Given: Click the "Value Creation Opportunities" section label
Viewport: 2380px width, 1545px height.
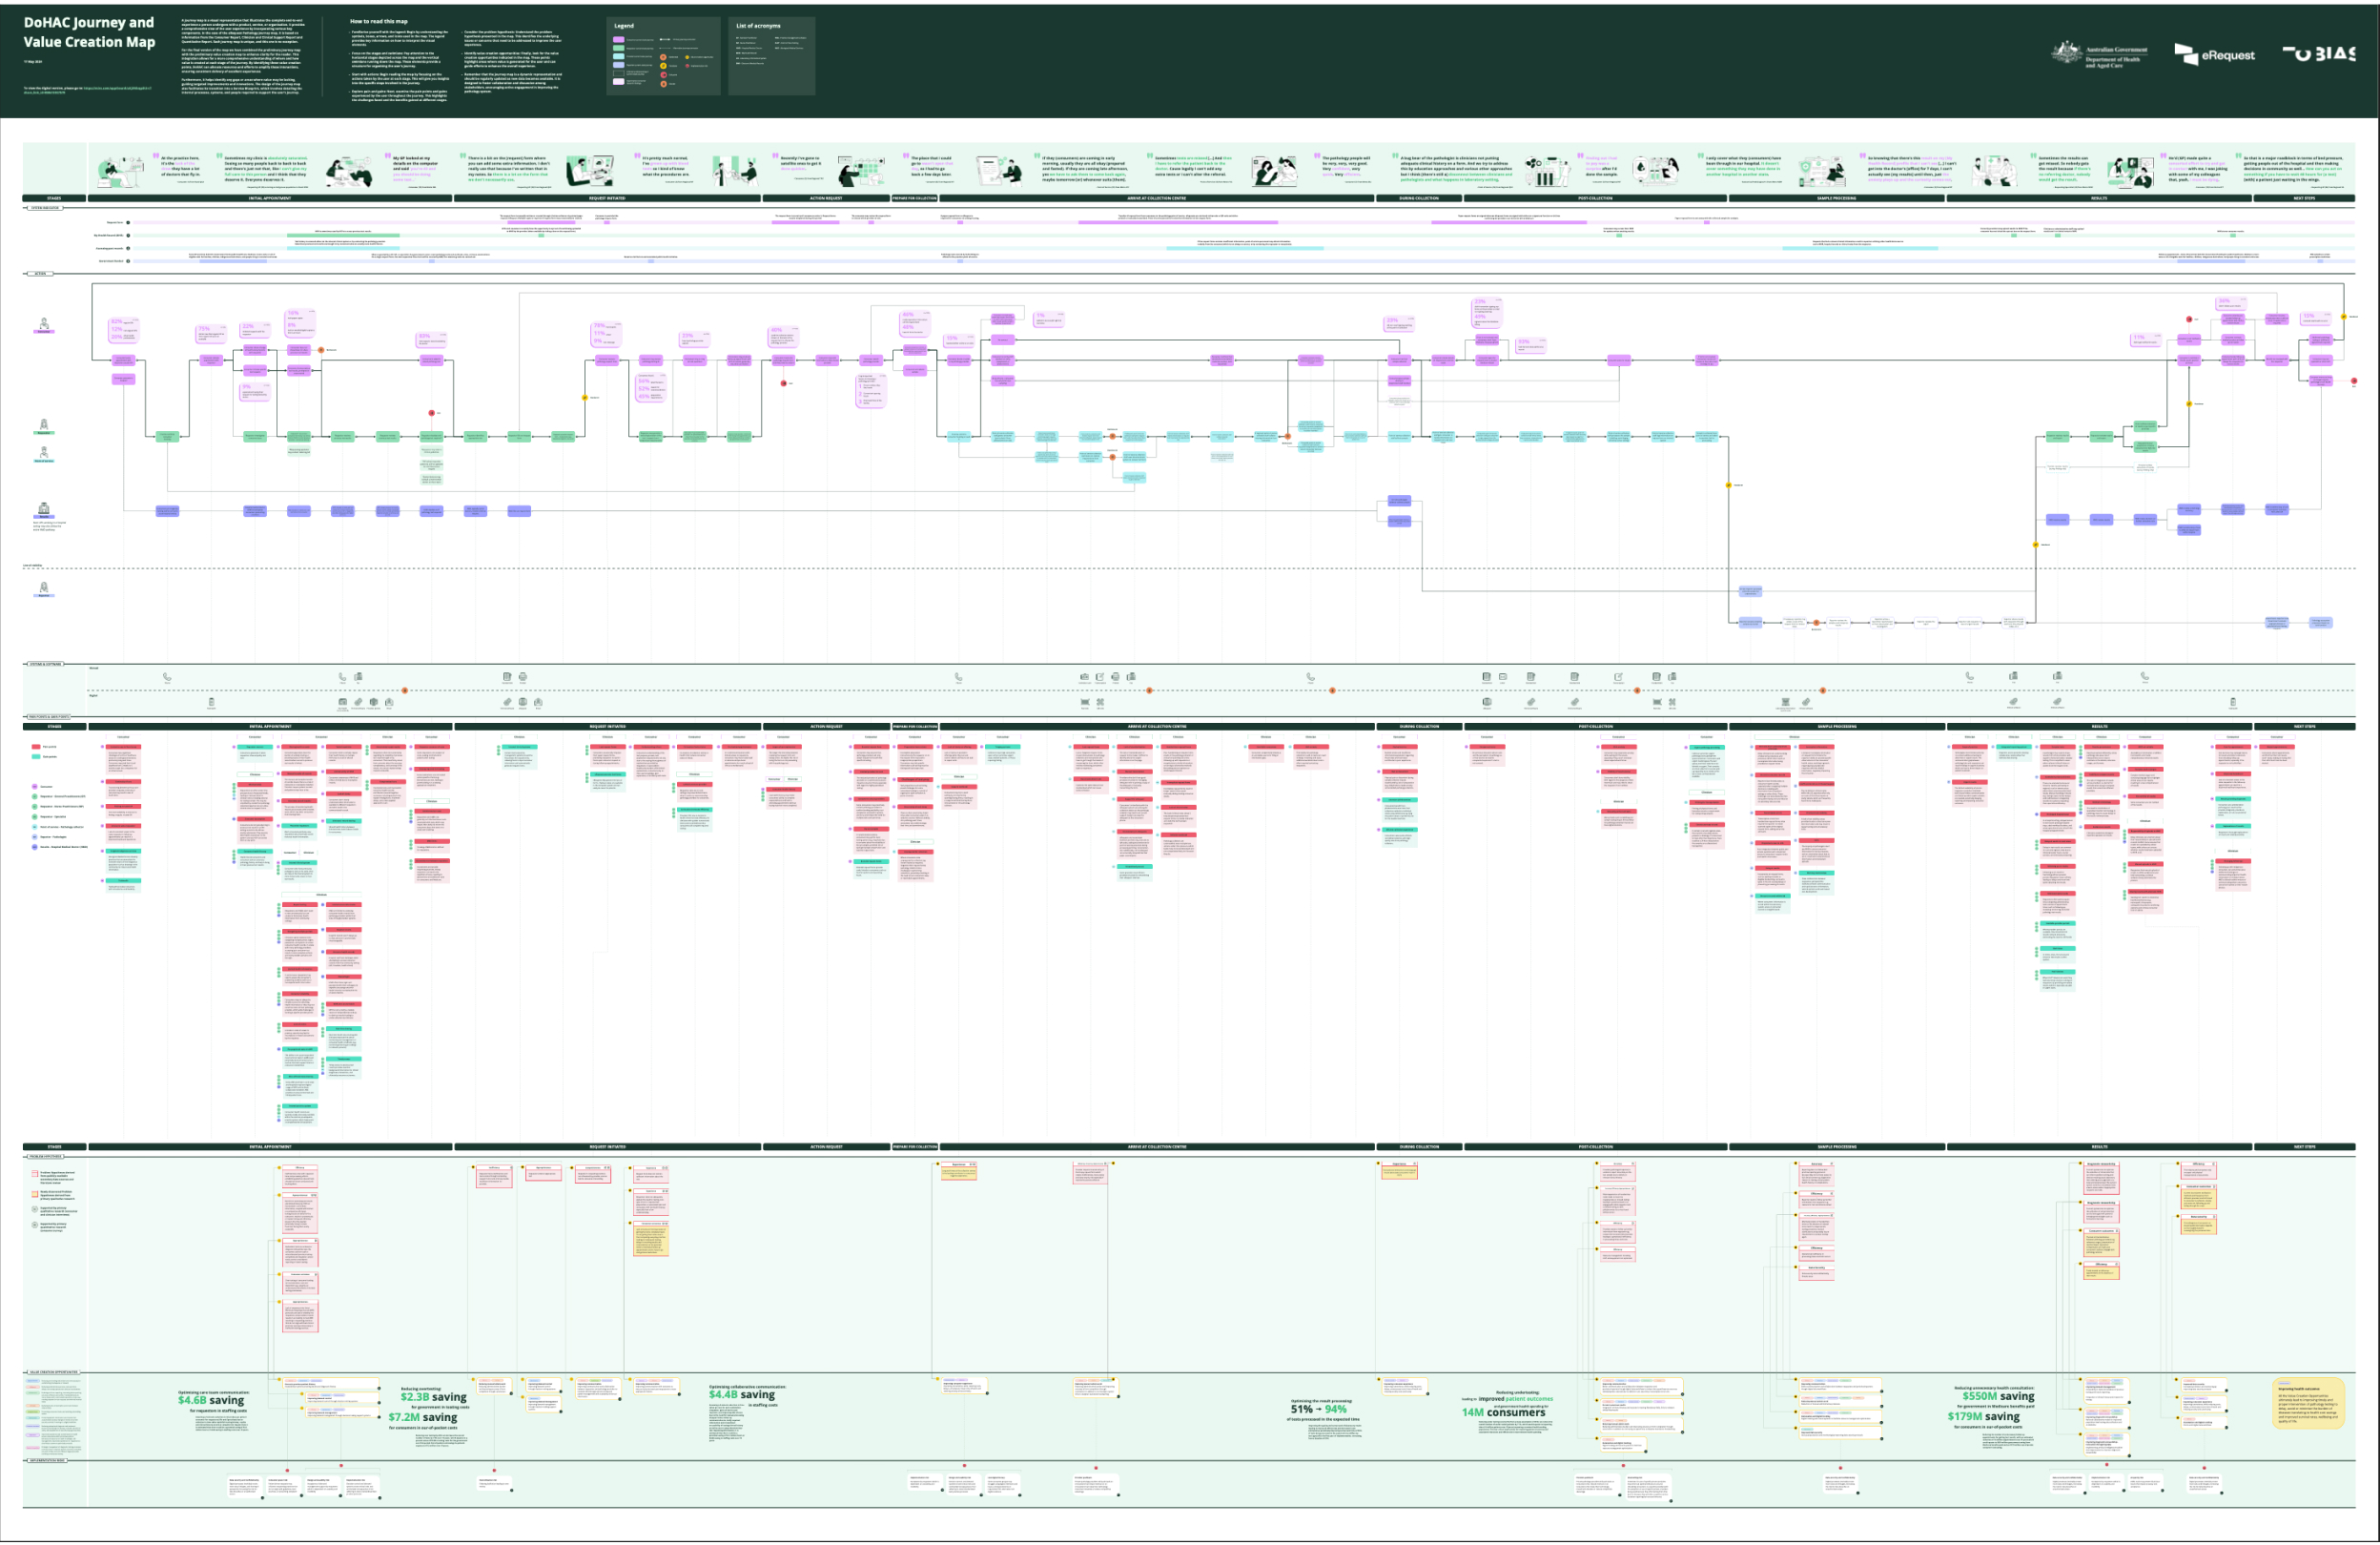Looking at the screenshot, I should [53, 1372].
